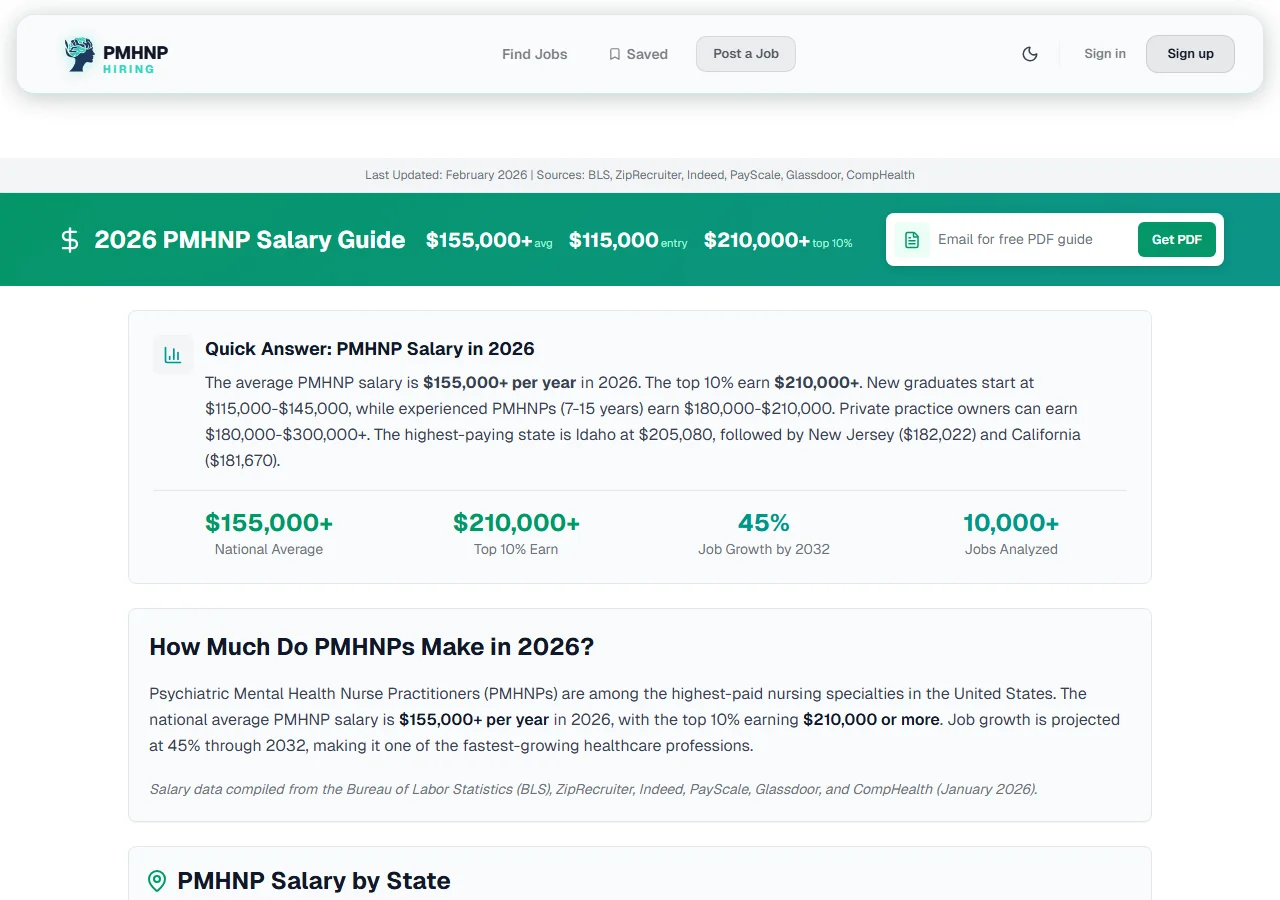
Task: Click the 2026 PMHNP Salary Guide title
Action: [250, 240]
